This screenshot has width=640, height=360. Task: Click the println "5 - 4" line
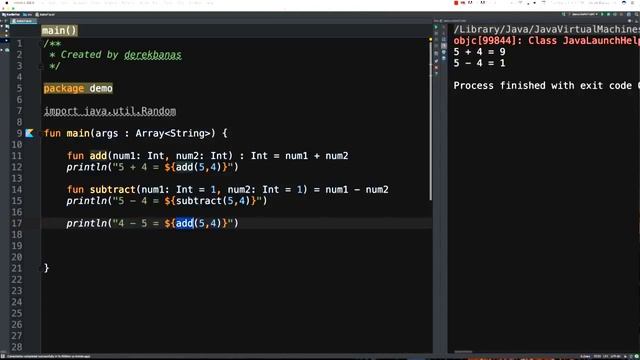click(167, 201)
